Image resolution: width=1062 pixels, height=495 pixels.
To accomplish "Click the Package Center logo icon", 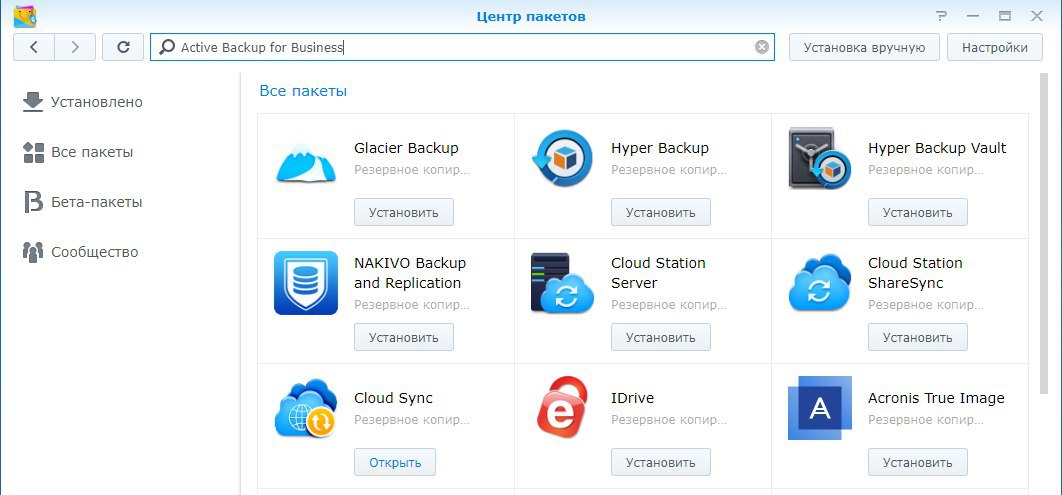I will (x=25, y=16).
